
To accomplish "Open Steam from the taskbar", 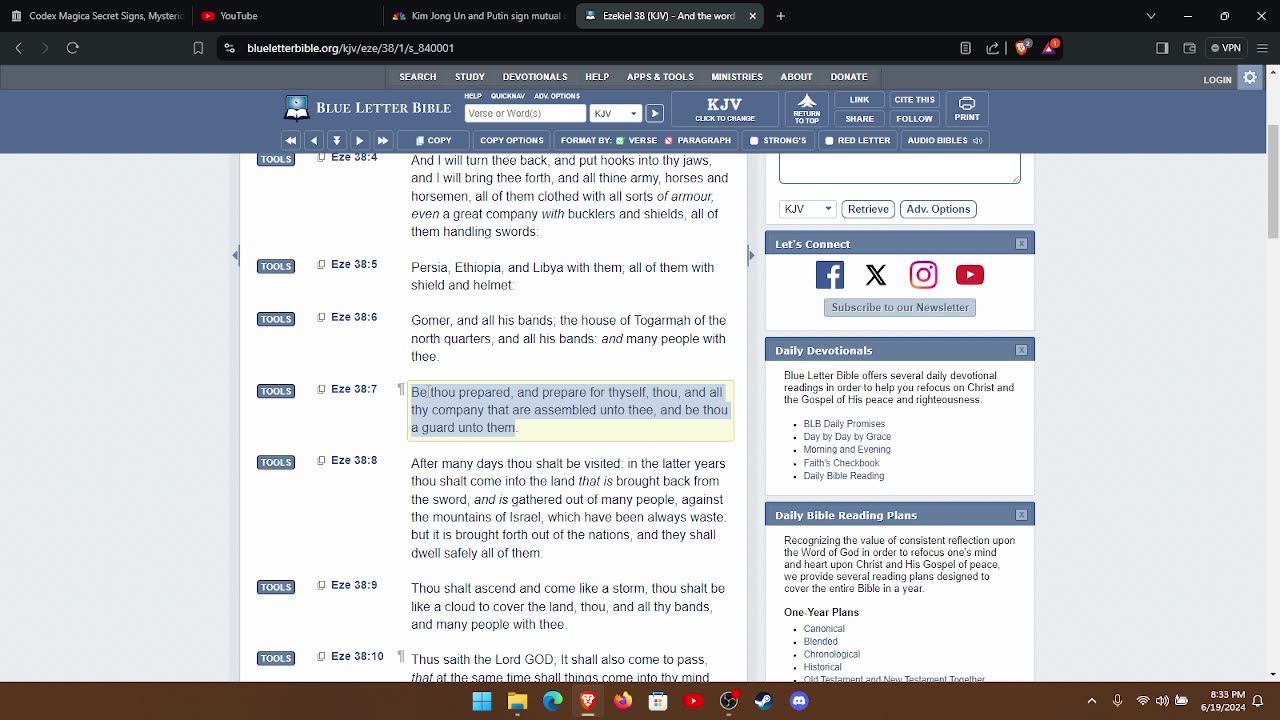I will (x=764, y=701).
